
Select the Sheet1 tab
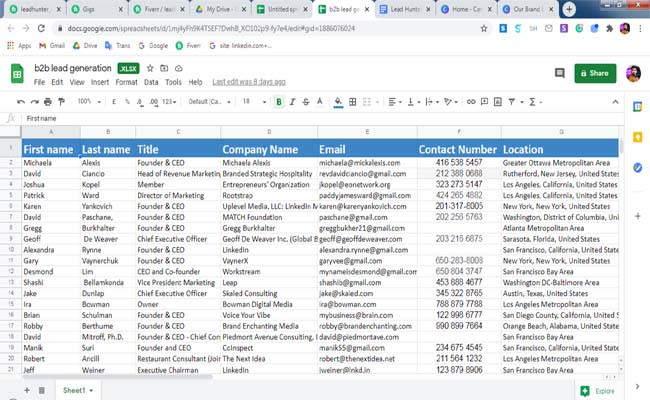coord(78,390)
